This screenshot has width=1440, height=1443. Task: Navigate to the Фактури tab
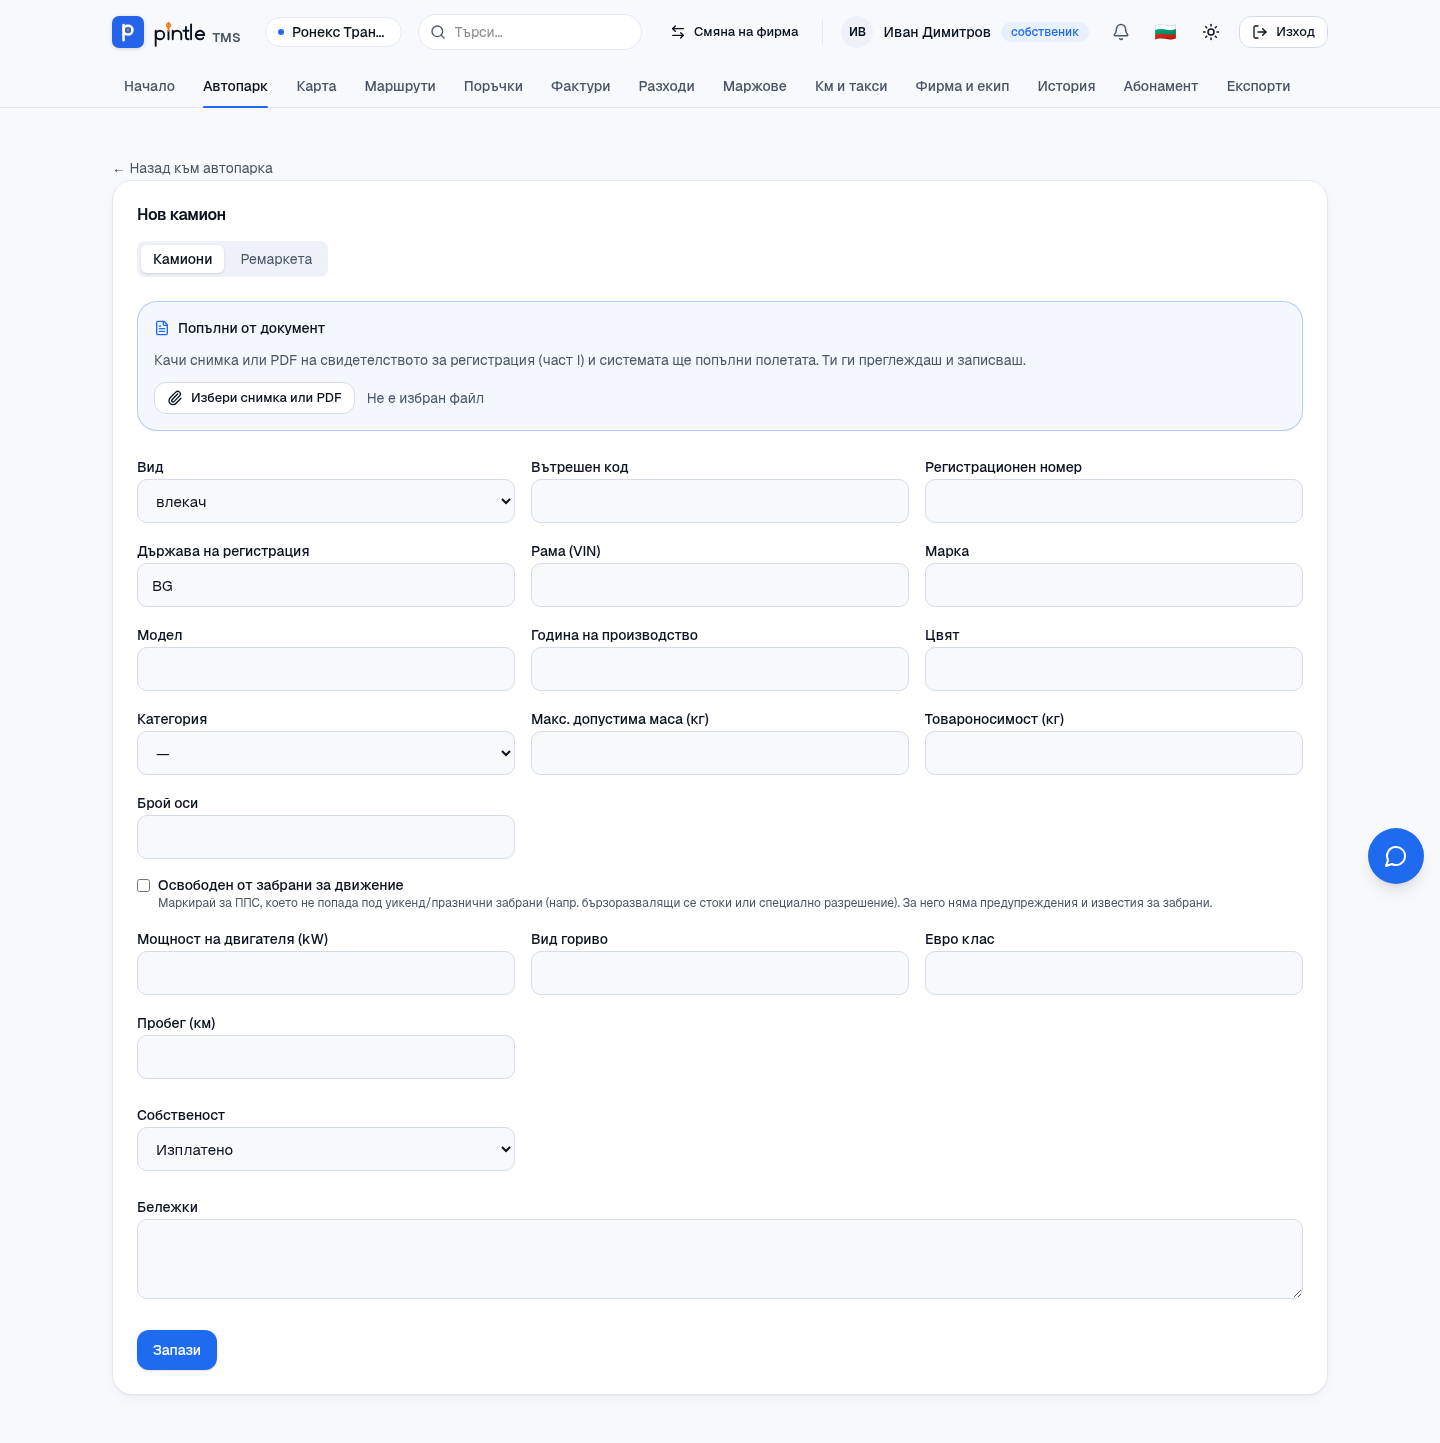[x=581, y=86]
